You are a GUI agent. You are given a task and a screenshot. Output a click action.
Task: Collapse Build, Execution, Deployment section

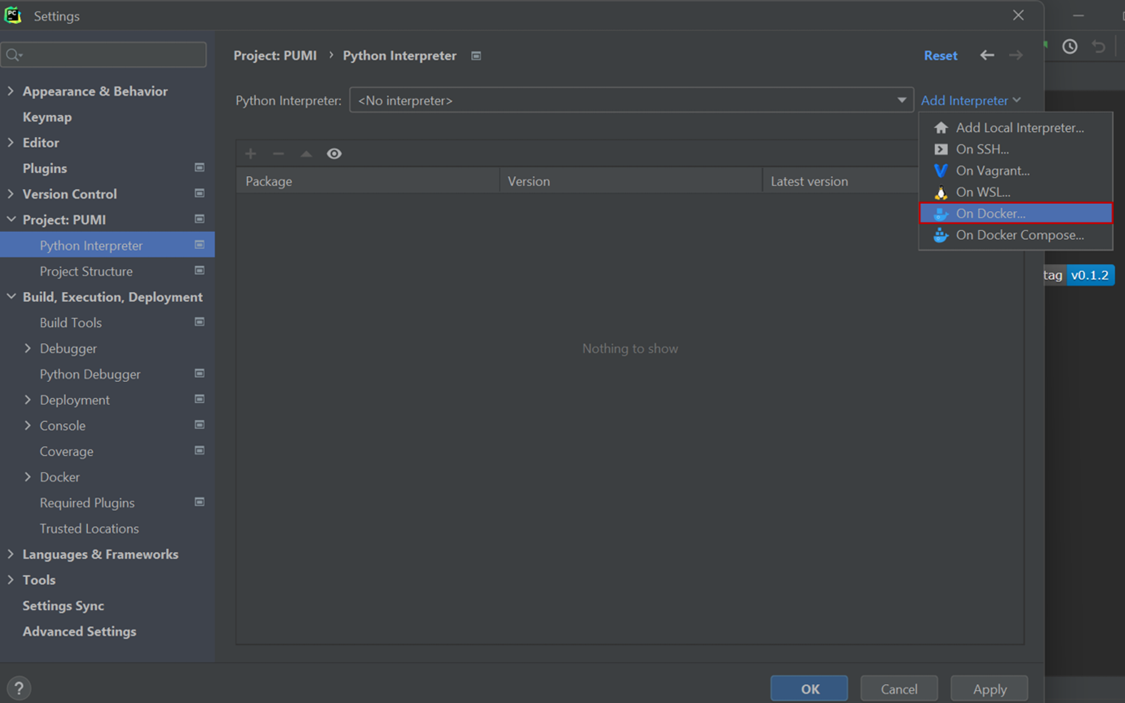click(11, 297)
